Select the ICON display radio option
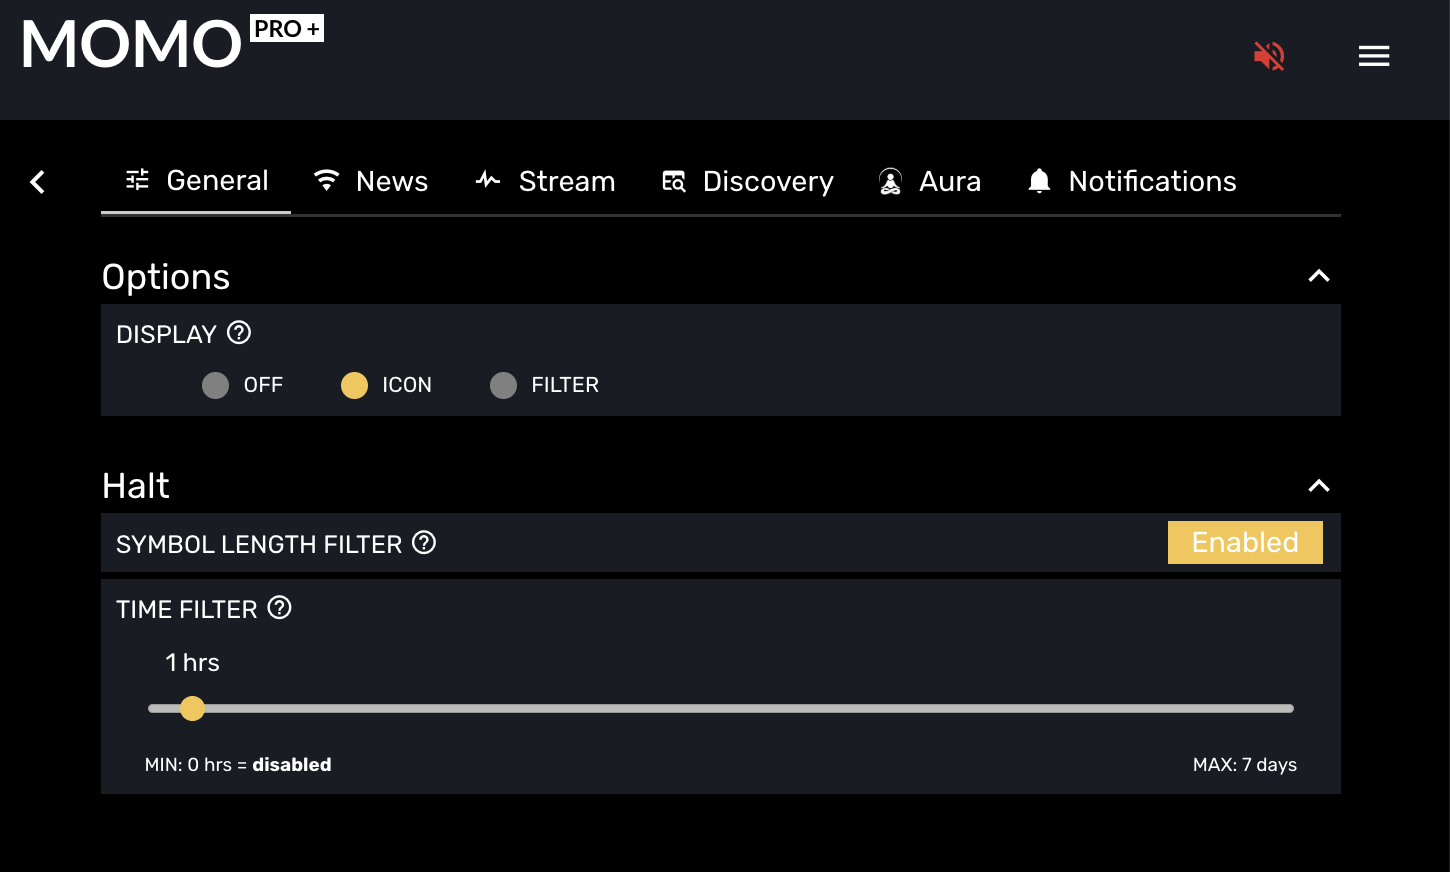This screenshot has width=1450, height=872. click(x=355, y=385)
